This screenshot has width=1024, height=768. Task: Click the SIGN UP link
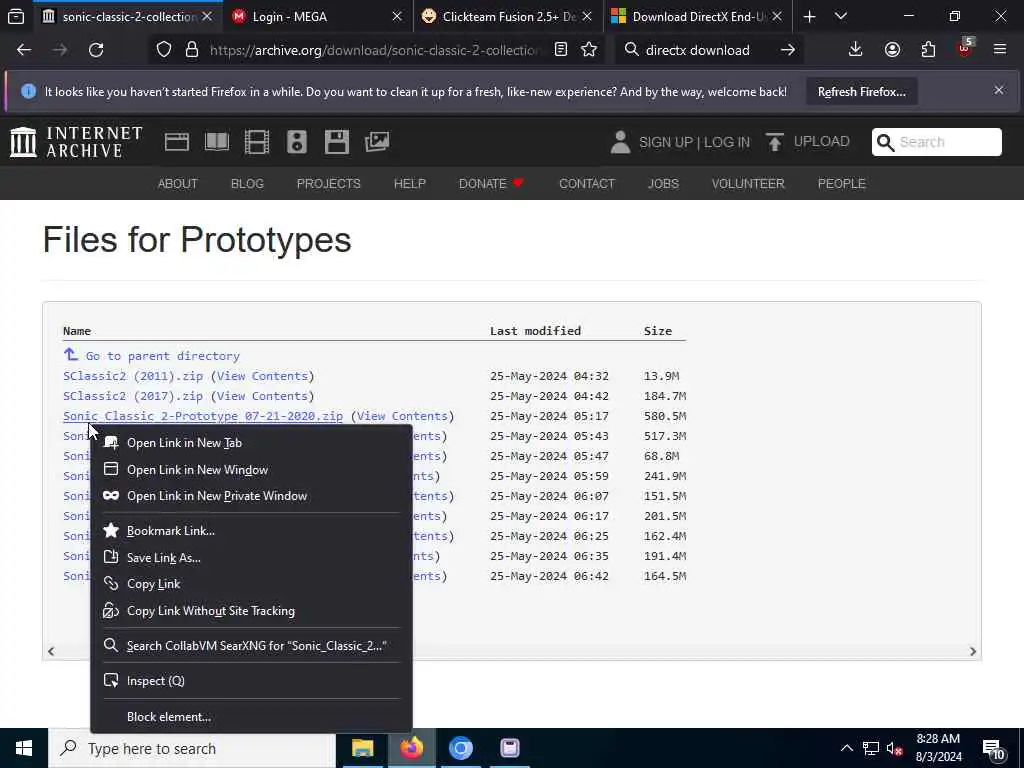click(665, 142)
